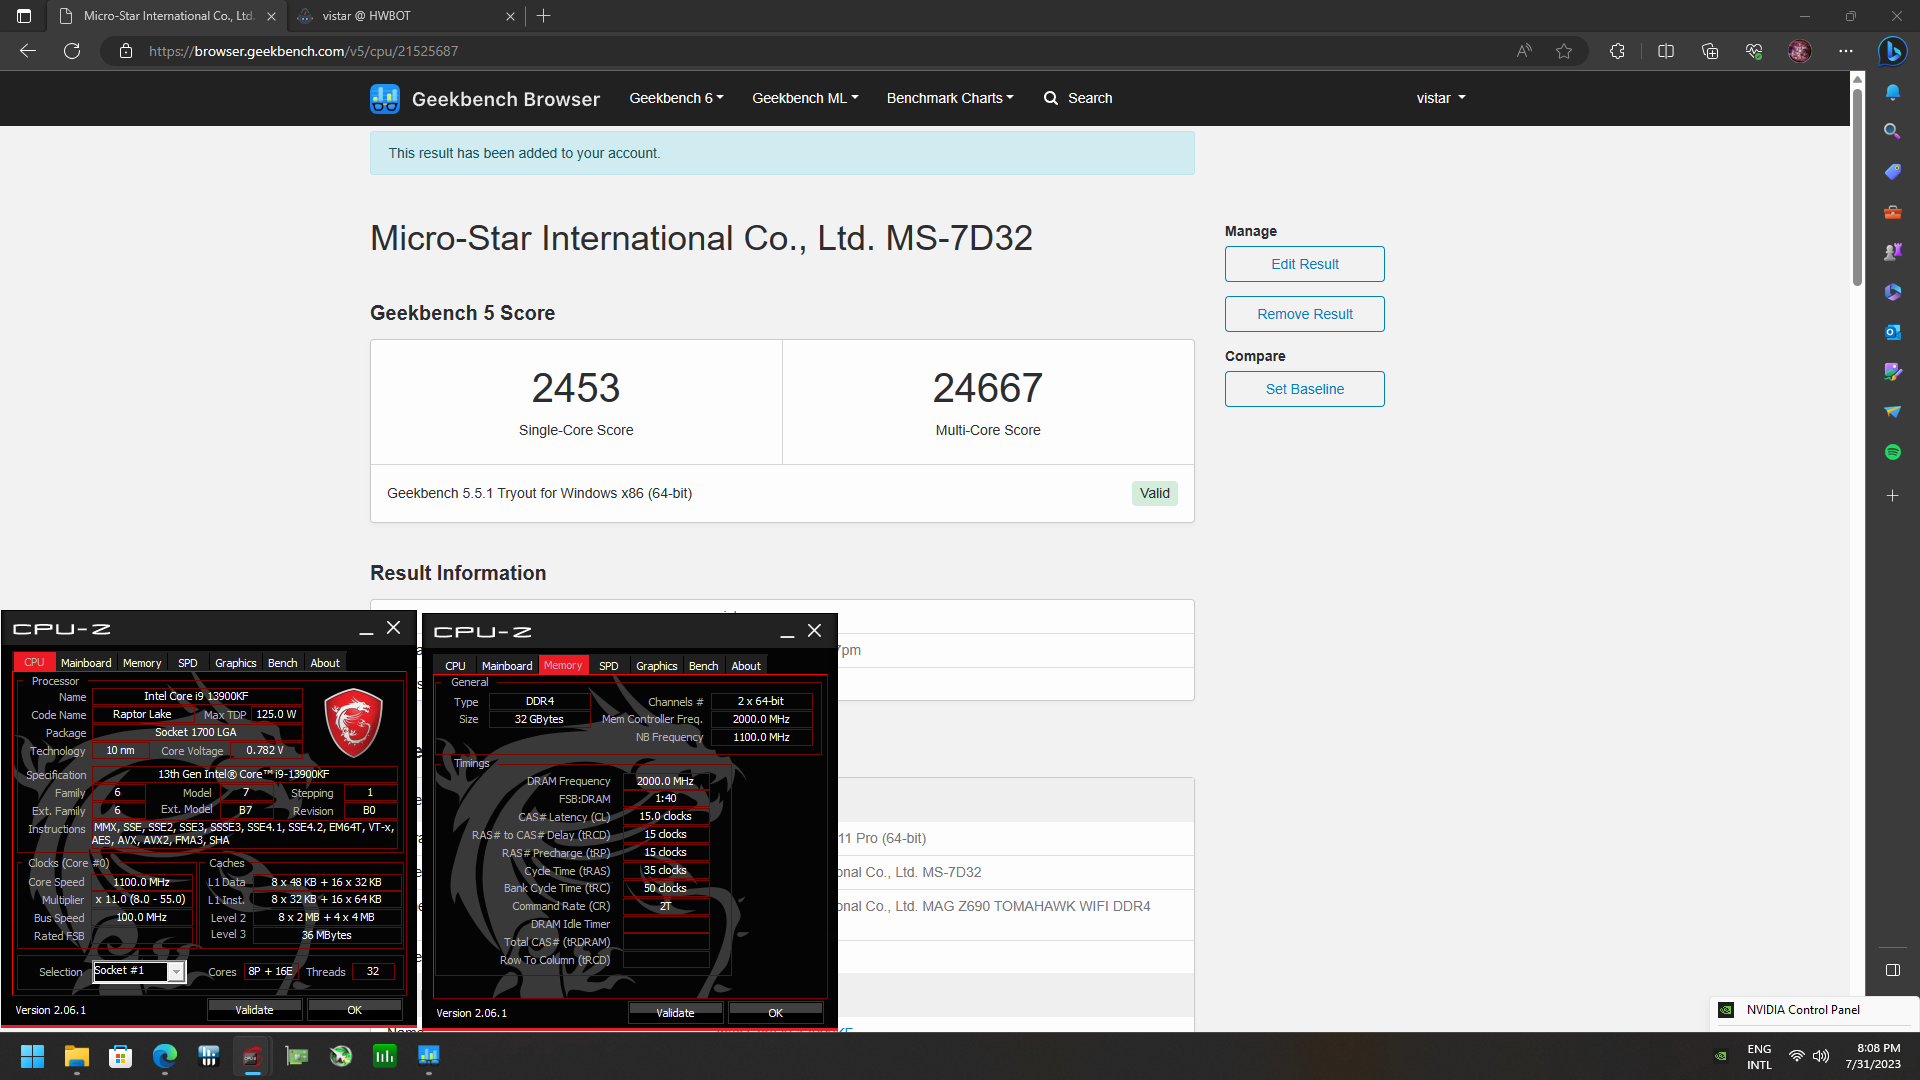The image size is (1920, 1080).
Task: Click the sidebar search magnifier icon
Action: [x=1892, y=132]
